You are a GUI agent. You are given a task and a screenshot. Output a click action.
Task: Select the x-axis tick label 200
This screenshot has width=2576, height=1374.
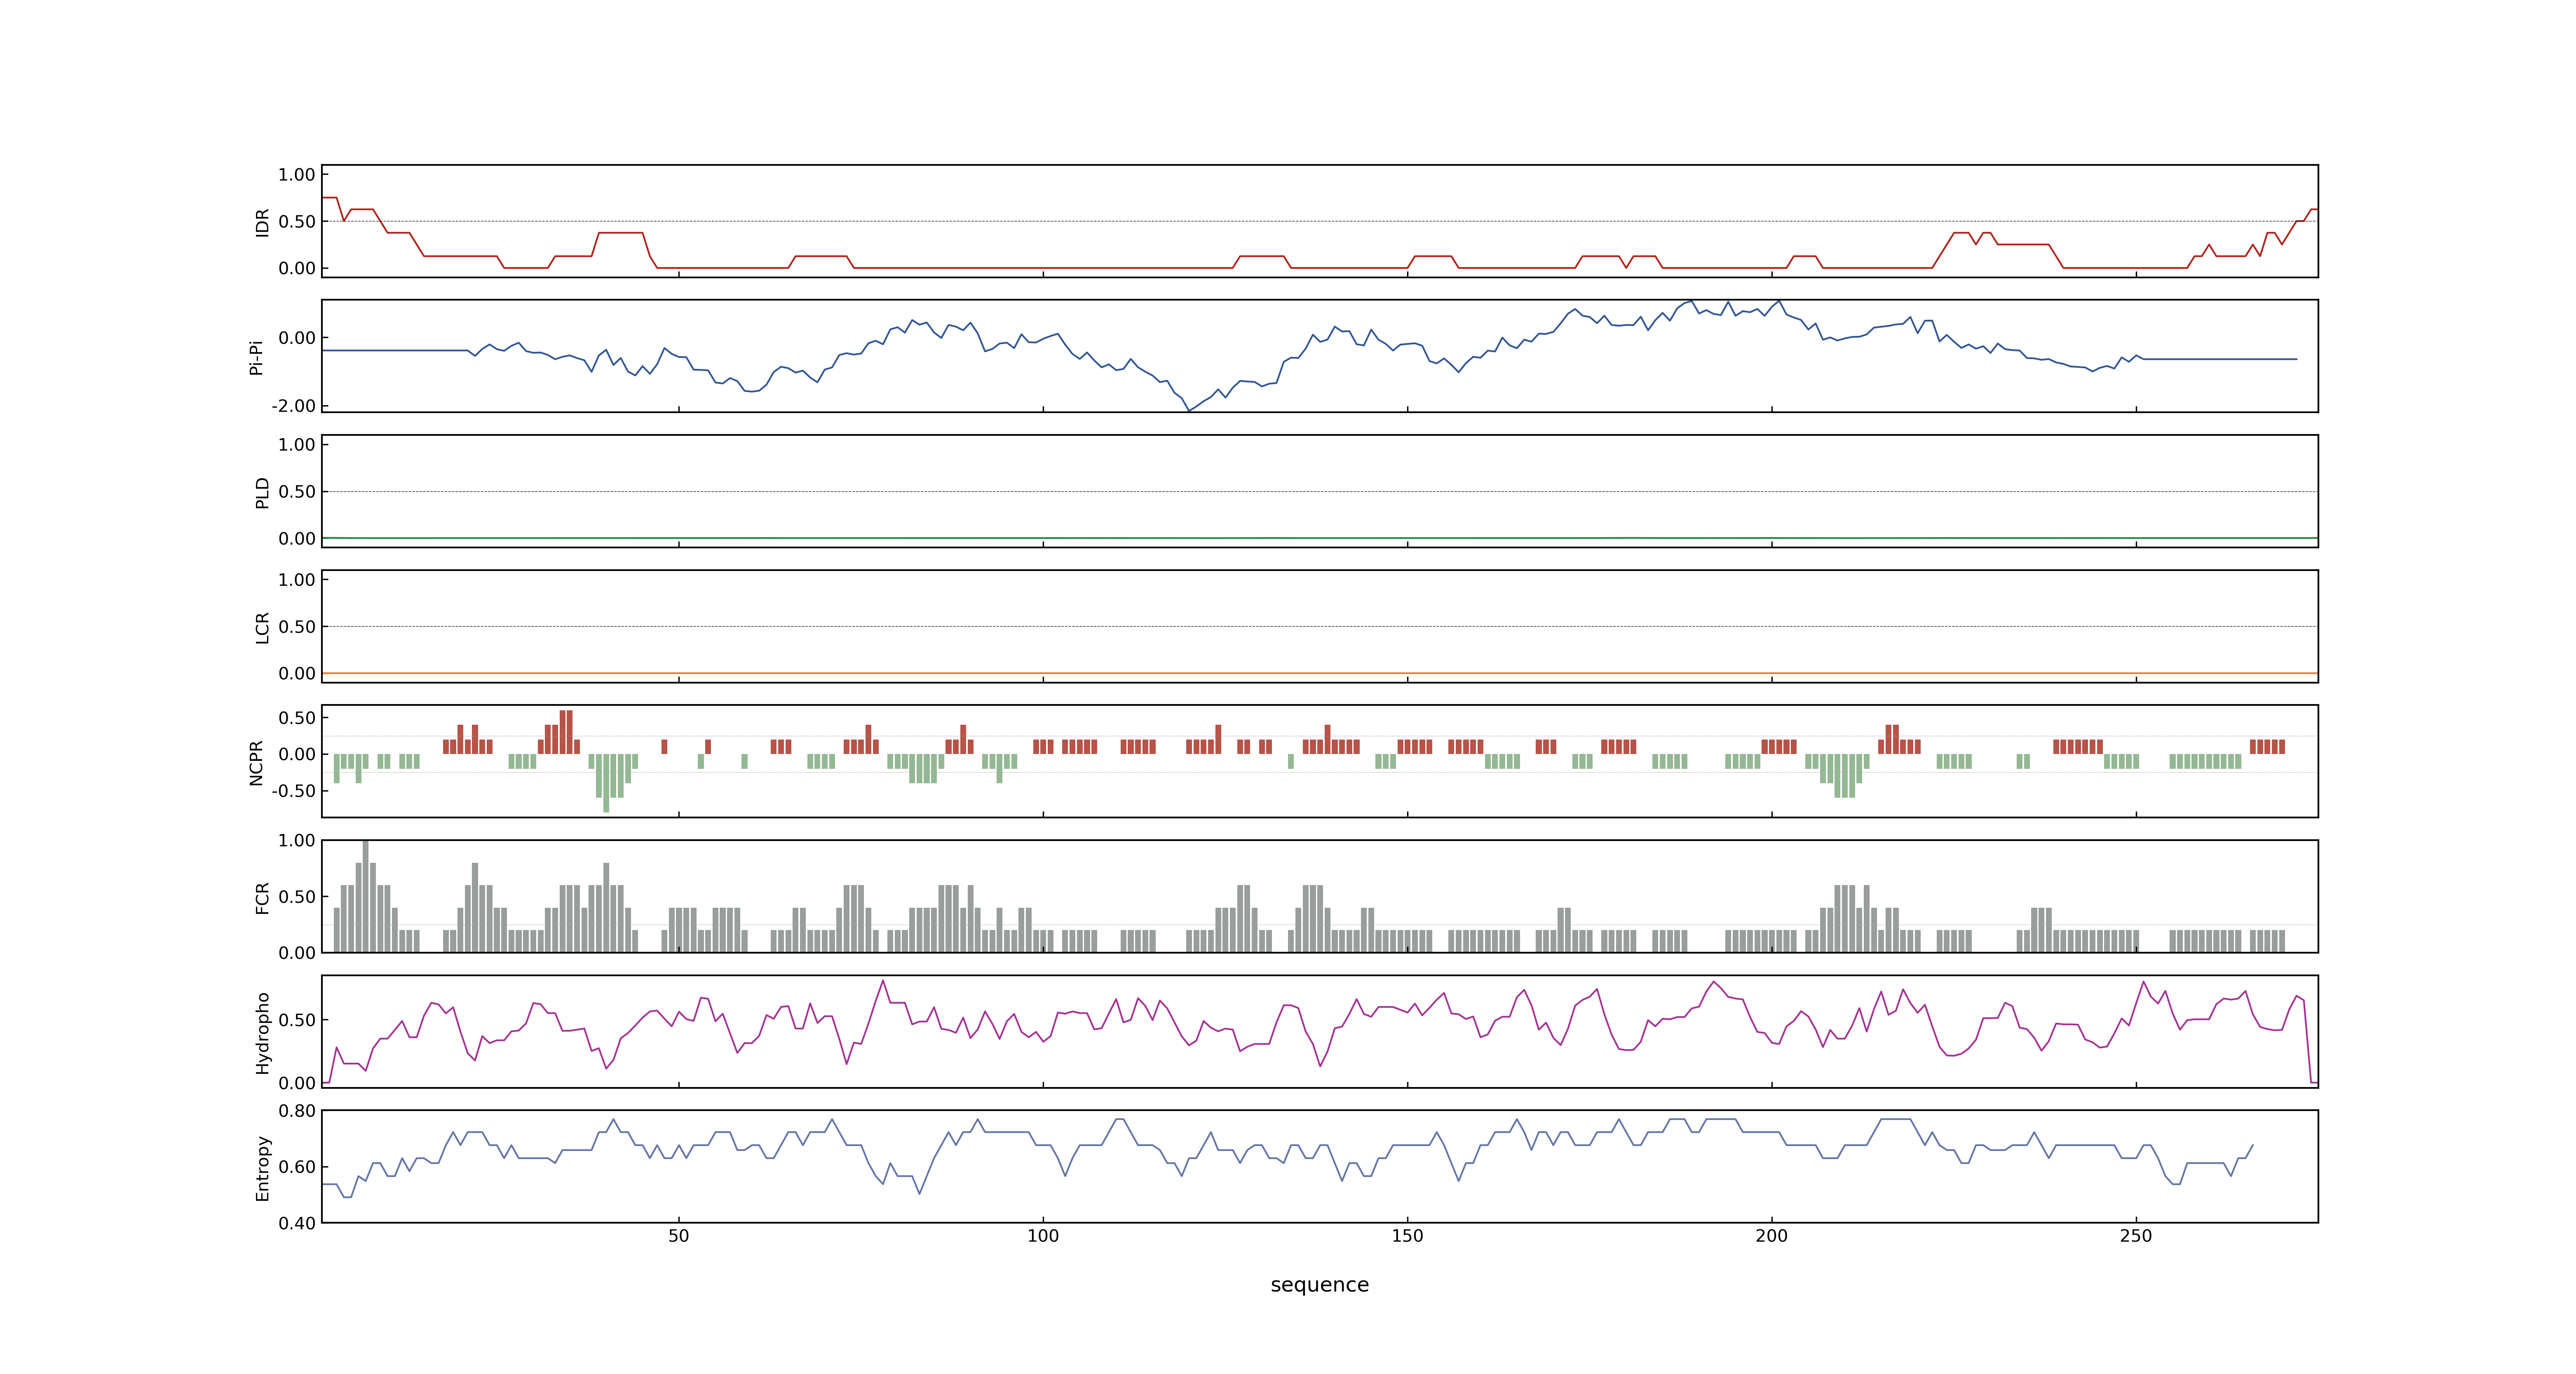pyautogui.click(x=1771, y=1236)
